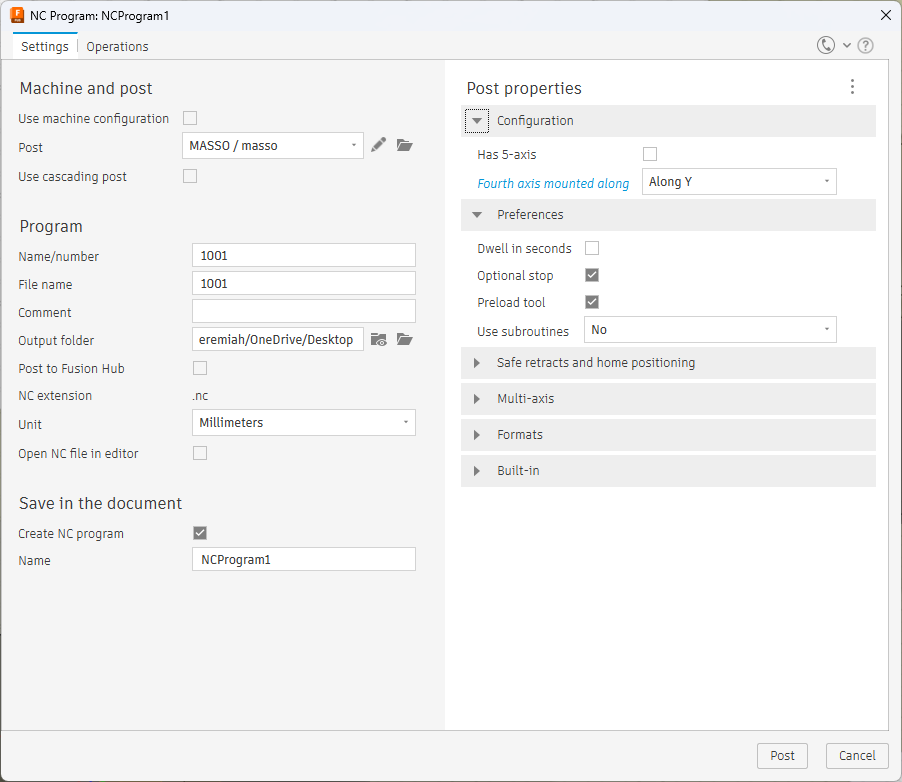Screen dimensions: 902x782
Task: Click the Fusion app icon in title bar
Action: (x=17, y=15)
